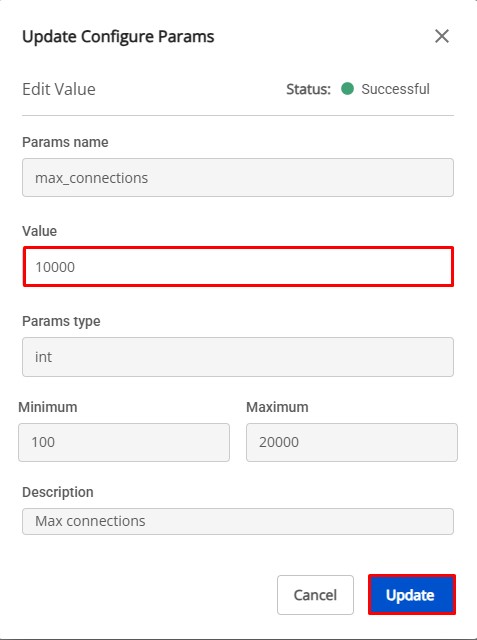The height and width of the screenshot is (640, 477).
Task: Select the Params name field max_connections
Action: 238,178
